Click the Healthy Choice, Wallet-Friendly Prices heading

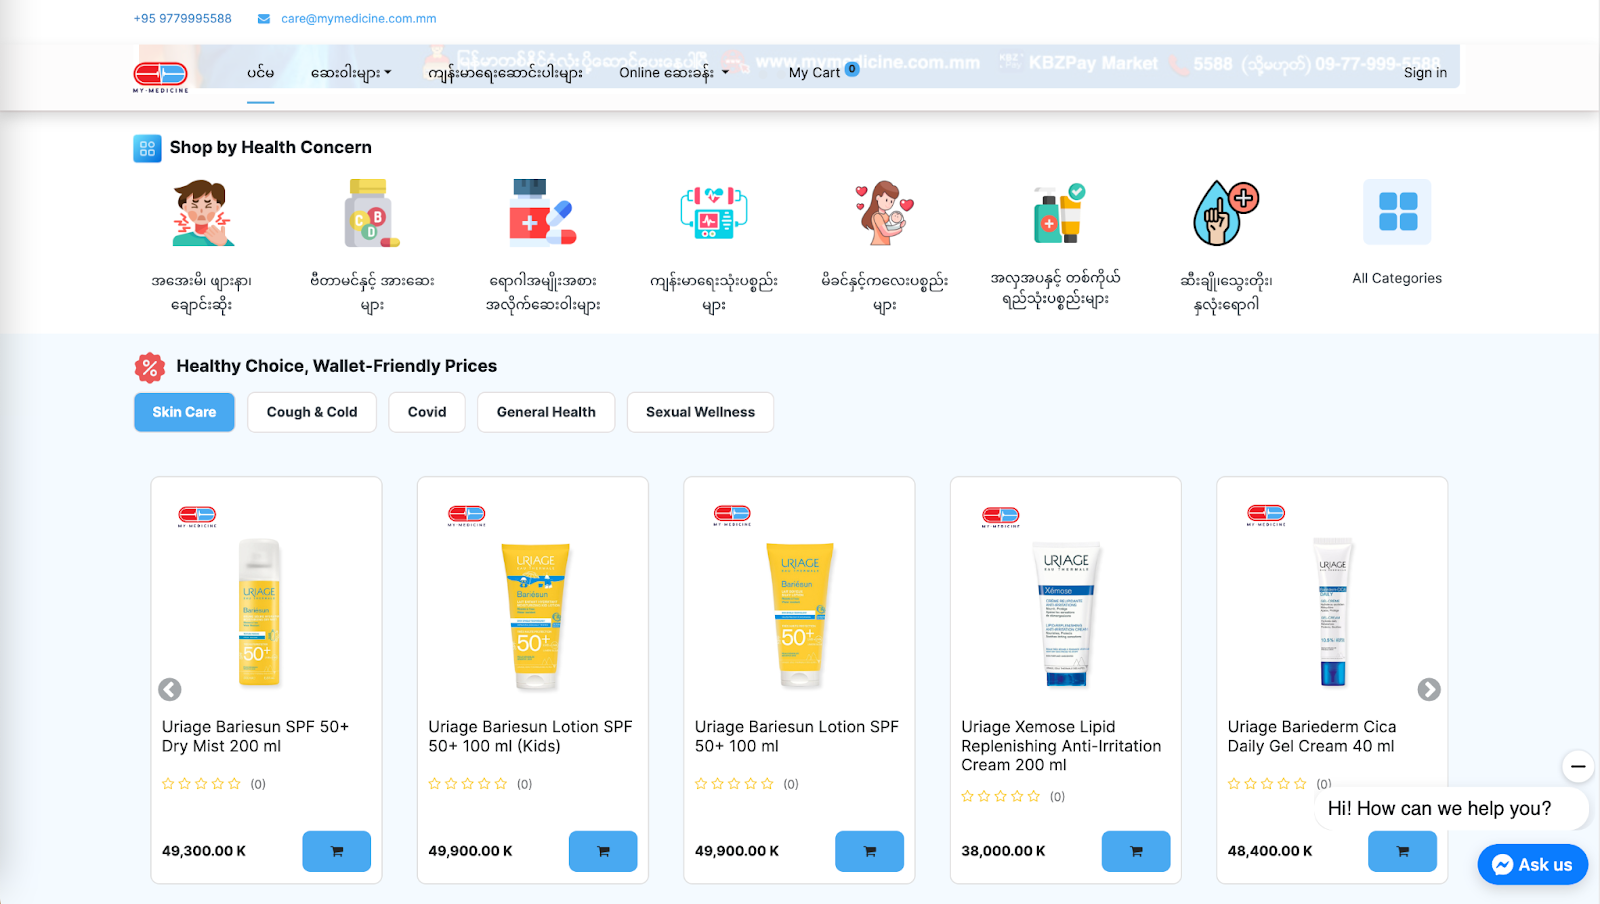(337, 367)
